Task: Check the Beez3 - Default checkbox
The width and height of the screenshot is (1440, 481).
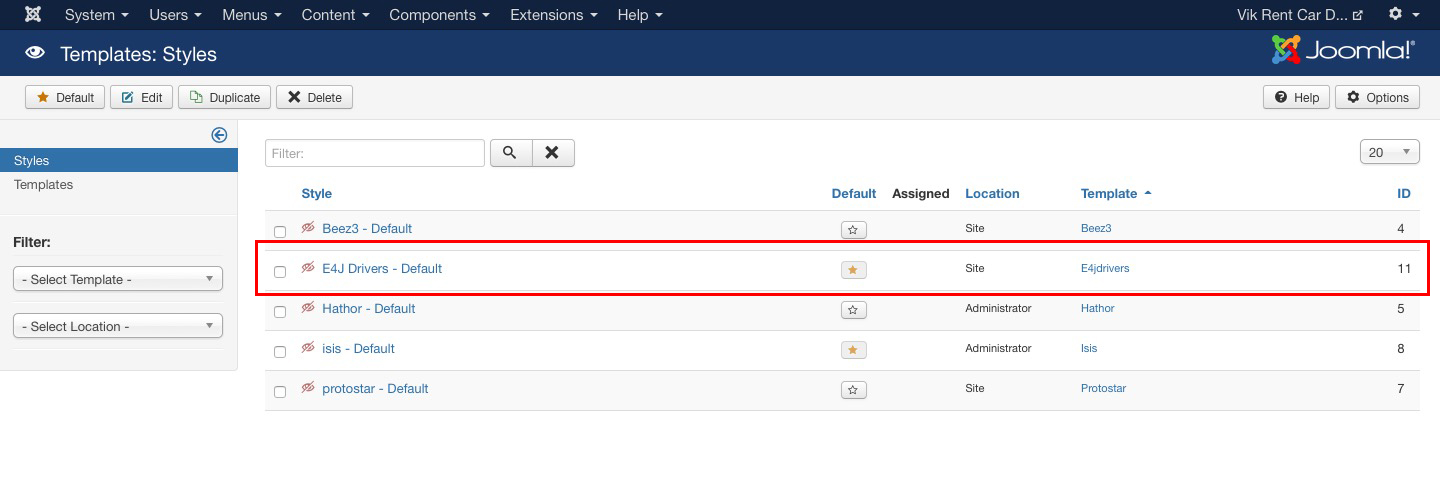Action: click(280, 231)
